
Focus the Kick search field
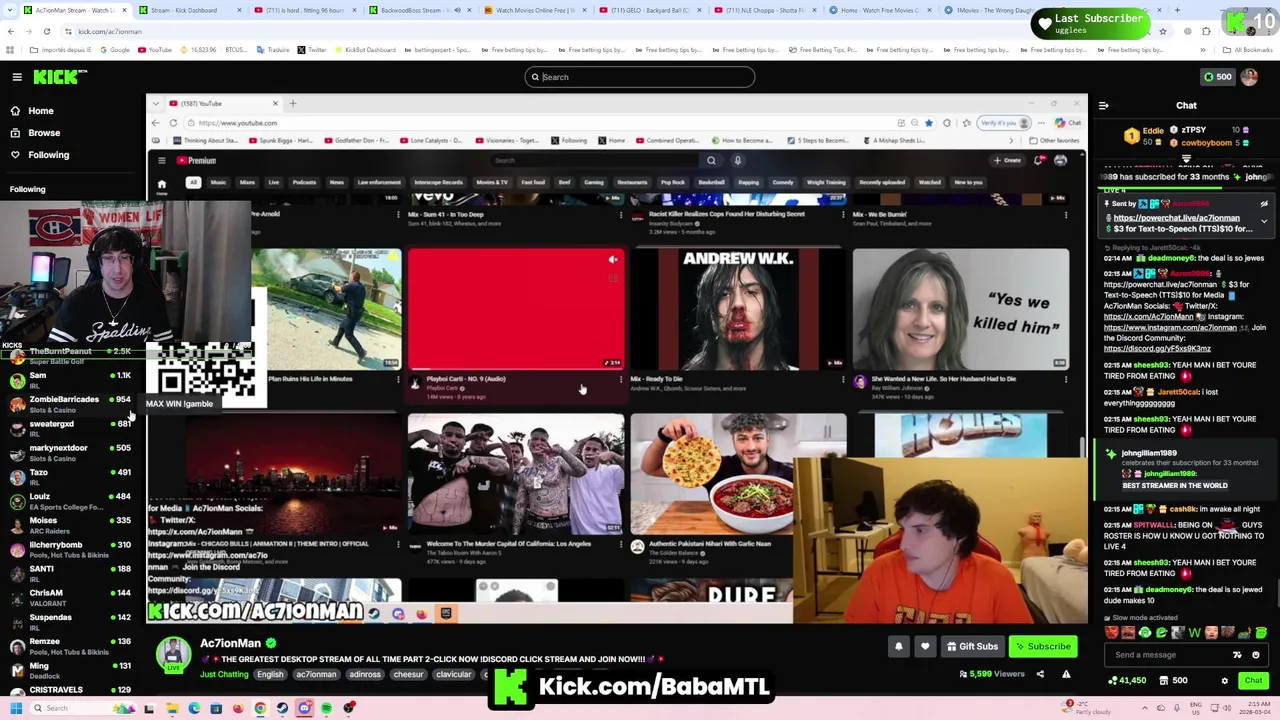click(640, 77)
